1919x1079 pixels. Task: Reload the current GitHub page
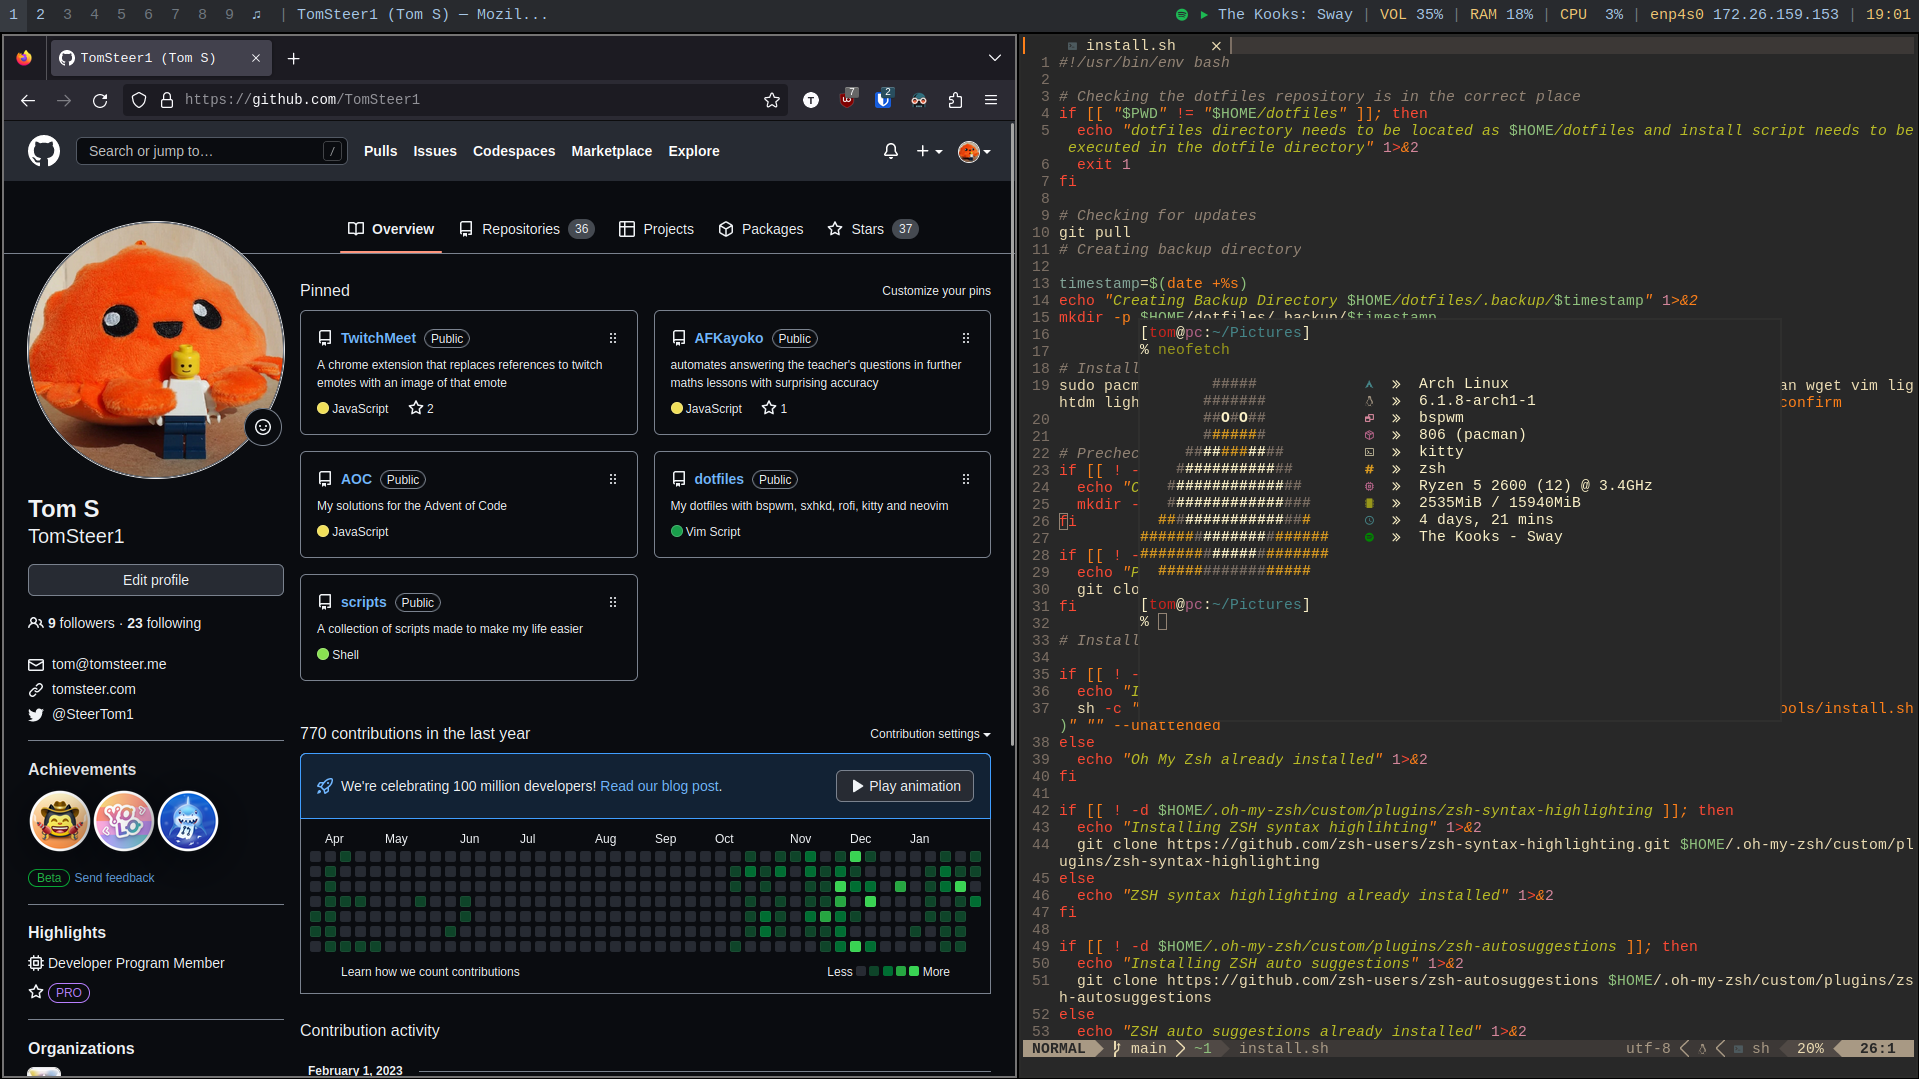point(100,100)
